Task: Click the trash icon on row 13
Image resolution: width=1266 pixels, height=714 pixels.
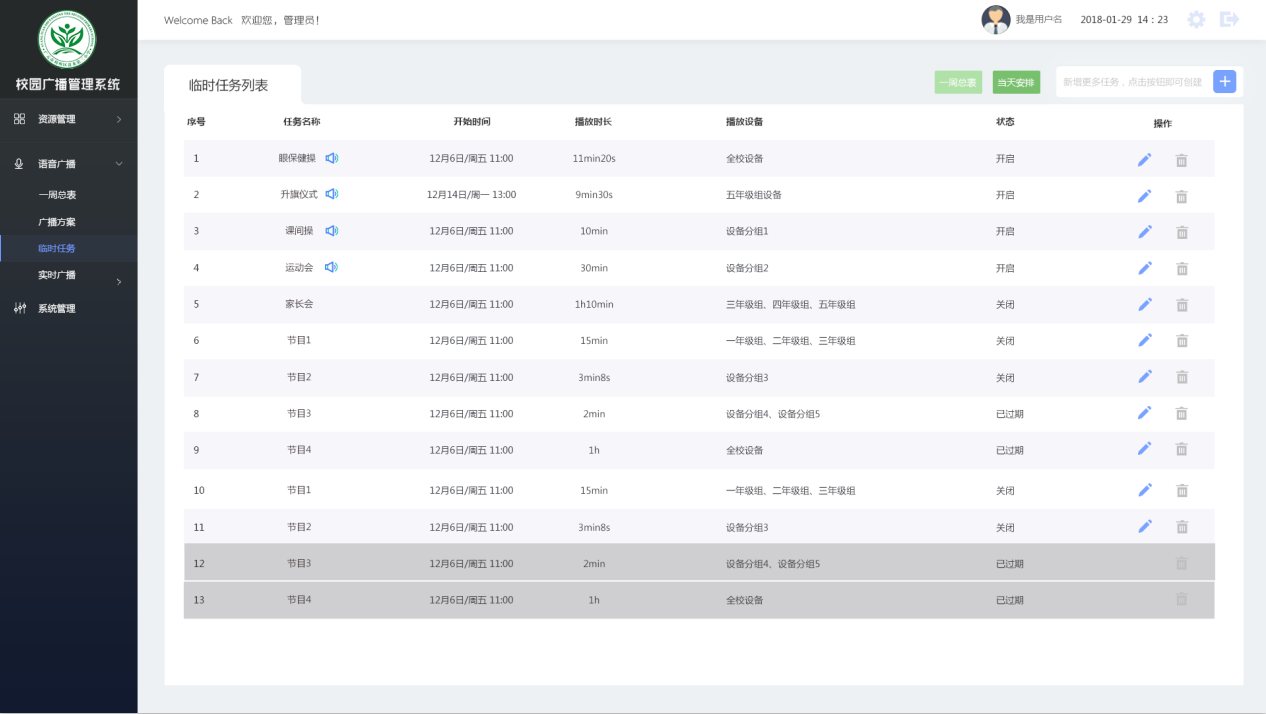Action: (x=1181, y=599)
